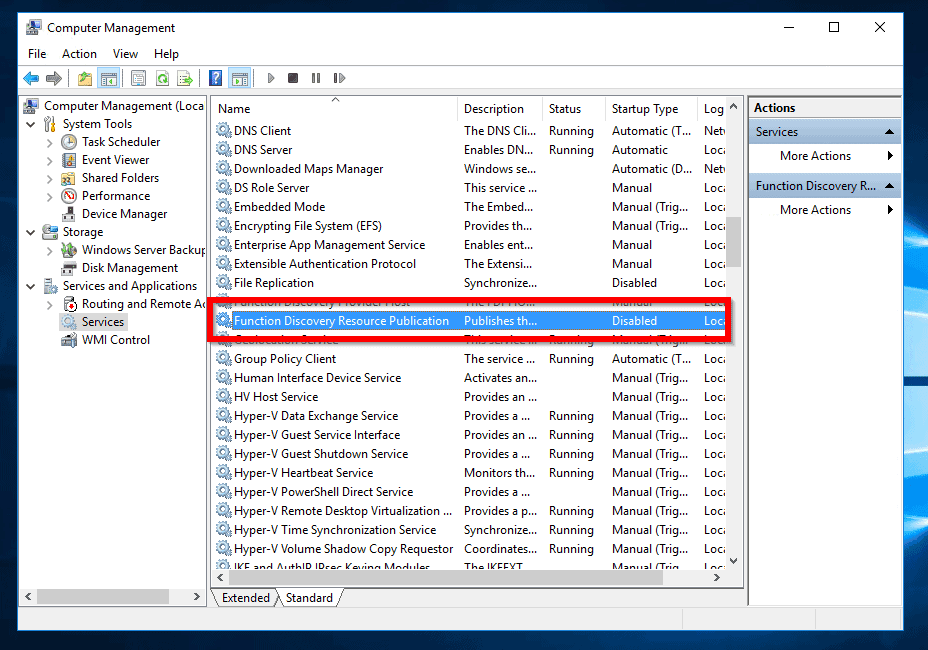Click the services list scroll down arrow
This screenshot has height=650, width=928.
pos(734,561)
